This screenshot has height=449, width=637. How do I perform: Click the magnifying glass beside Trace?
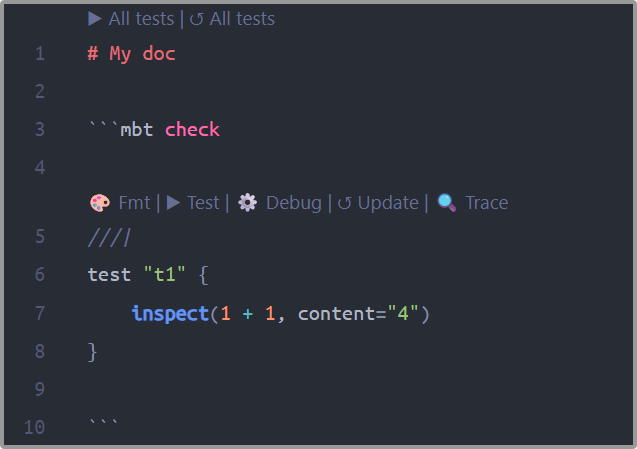tap(446, 202)
